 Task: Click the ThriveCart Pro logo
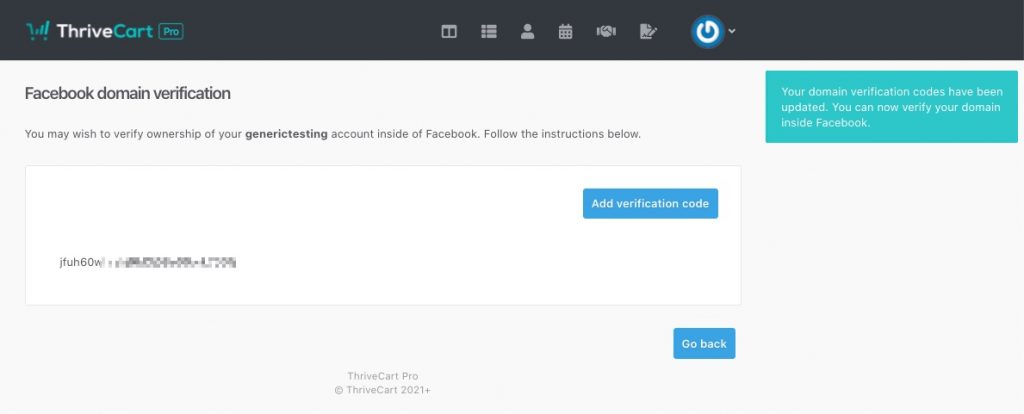click(x=104, y=31)
